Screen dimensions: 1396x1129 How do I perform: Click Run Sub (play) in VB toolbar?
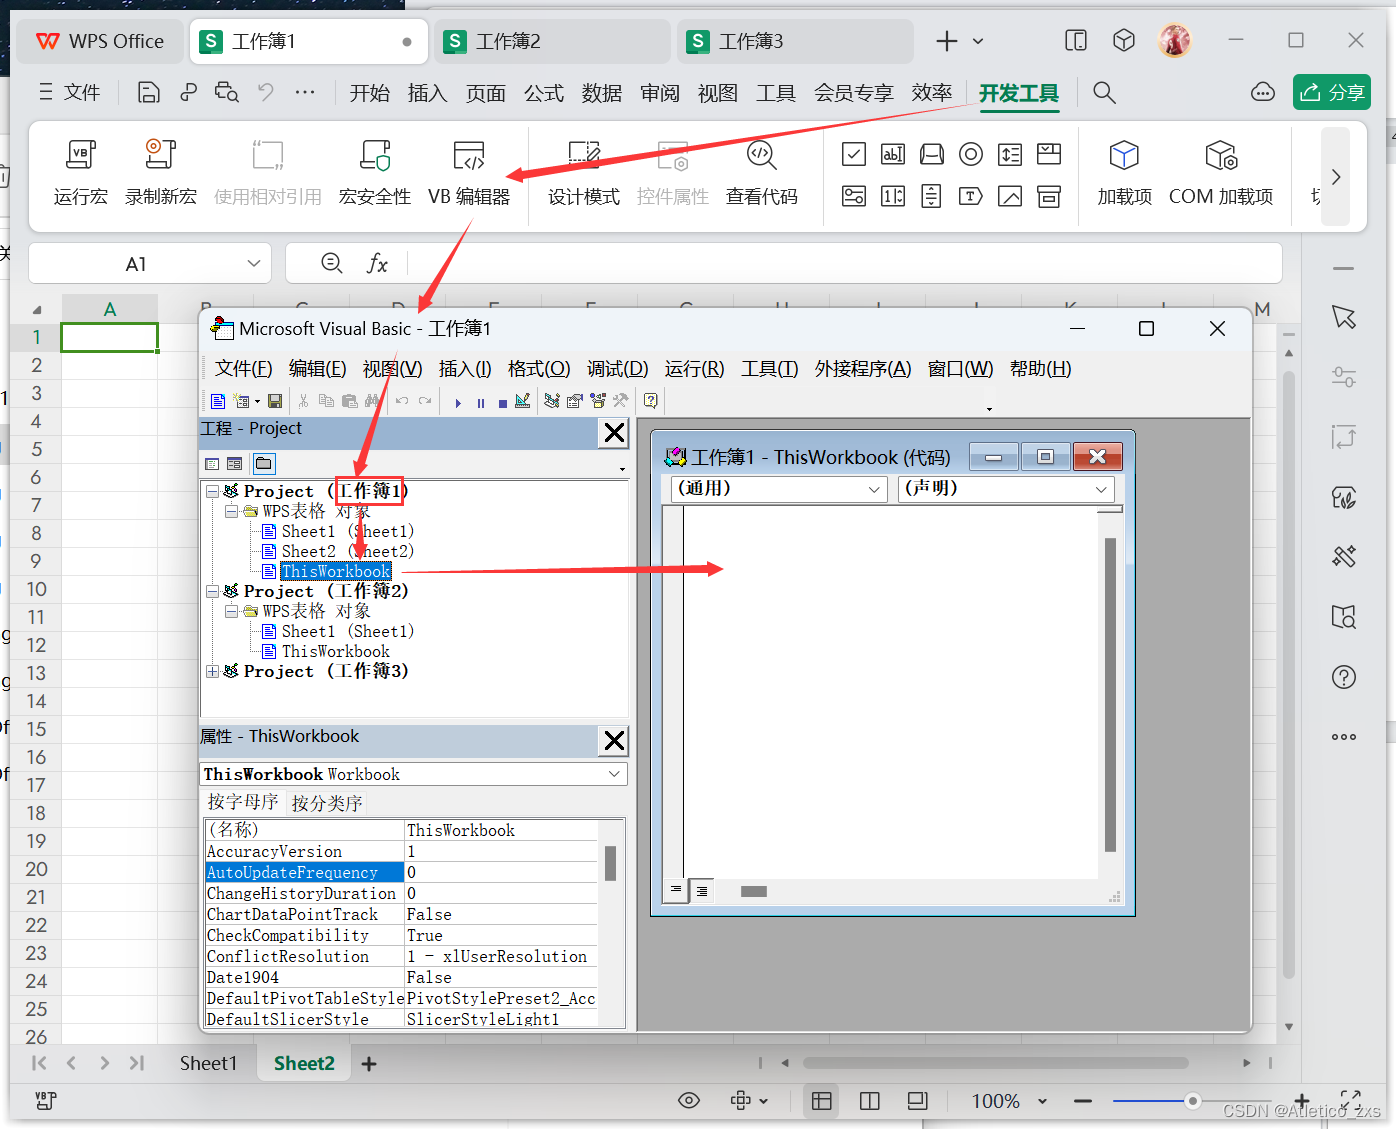(458, 402)
